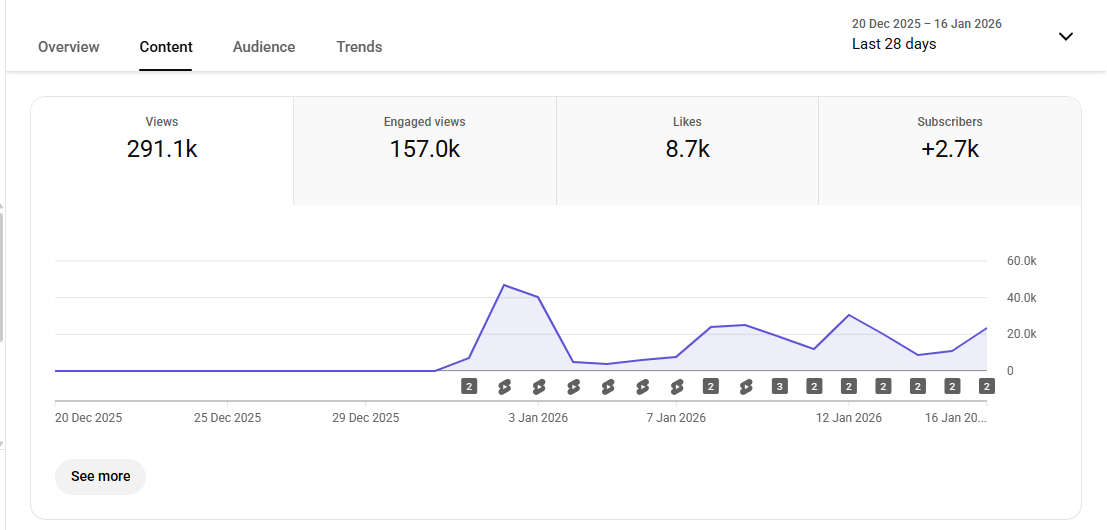Click the '2' marker right after 7 Jan Shorts icon
The width and height of the screenshot is (1107, 530).
[x=711, y=386]
